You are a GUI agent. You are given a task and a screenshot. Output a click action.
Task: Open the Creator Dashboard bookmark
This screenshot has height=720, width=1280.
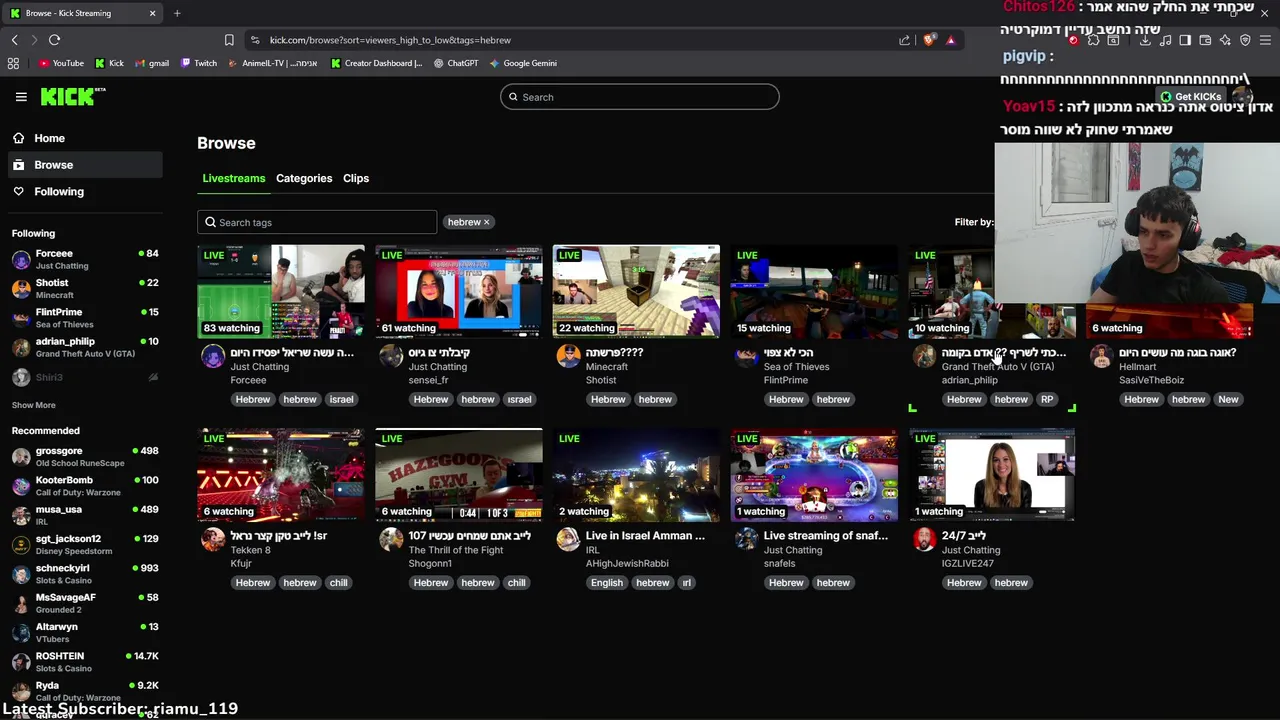(x=376, y=63)
